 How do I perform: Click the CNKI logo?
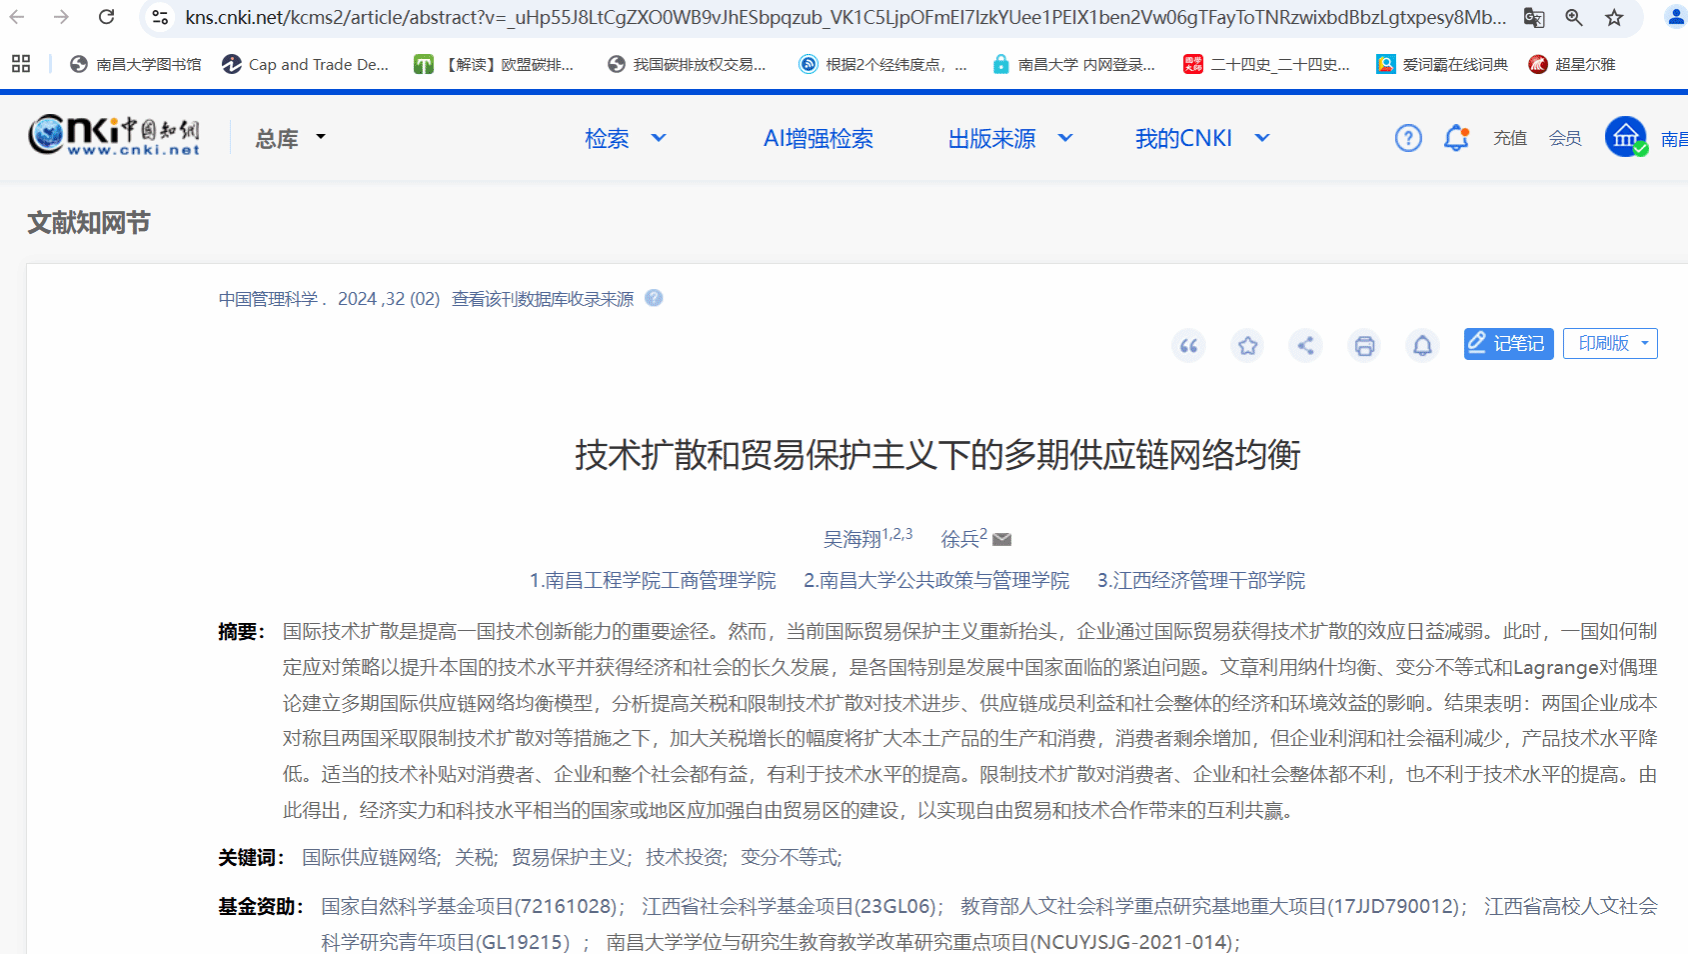[114, 135]
